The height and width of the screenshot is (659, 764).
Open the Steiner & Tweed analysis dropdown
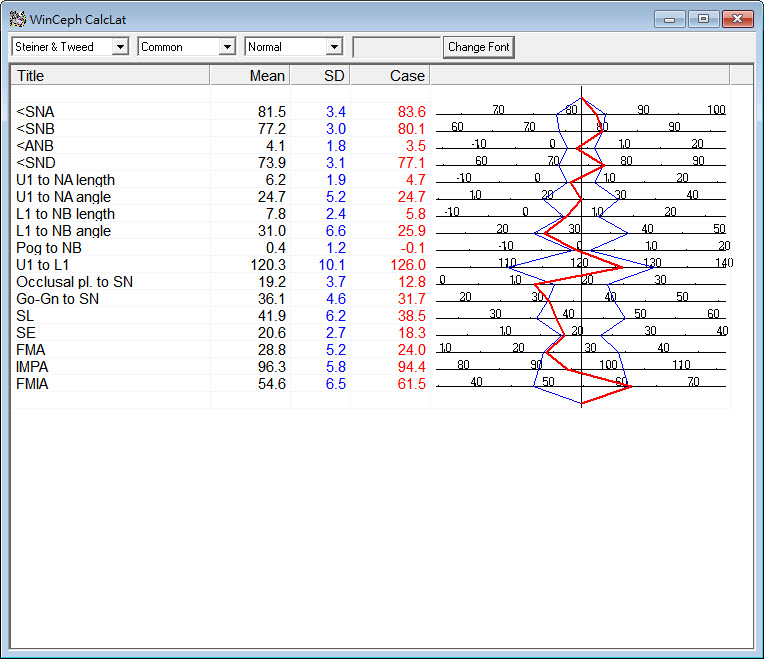(x=120, y=47)
